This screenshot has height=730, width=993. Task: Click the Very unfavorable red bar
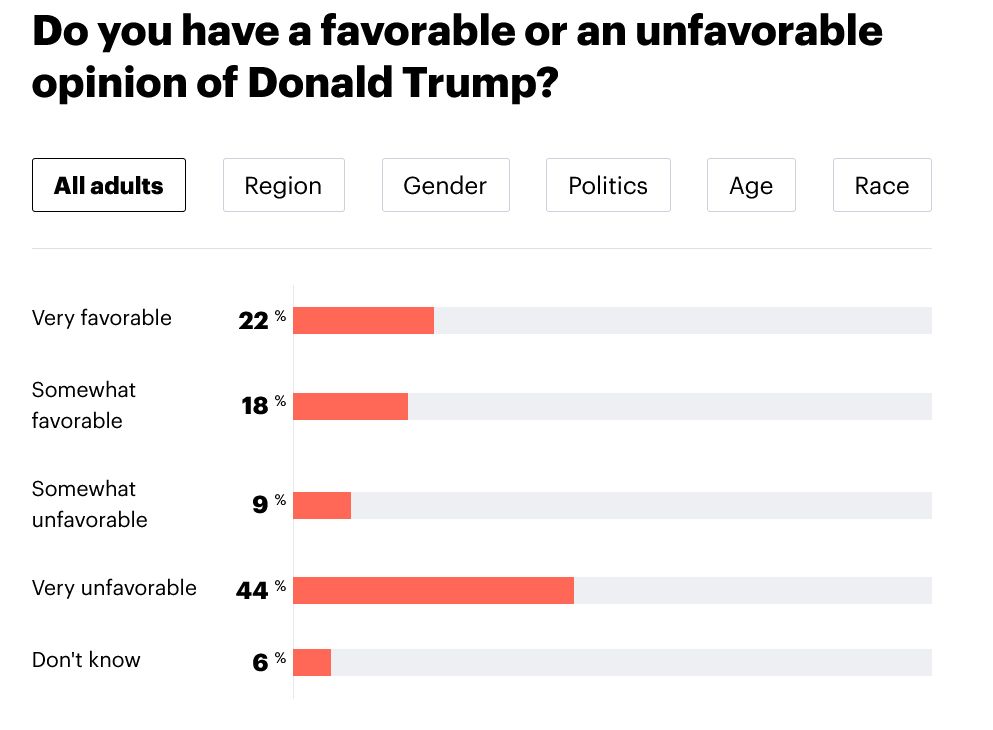pos(433,590)
